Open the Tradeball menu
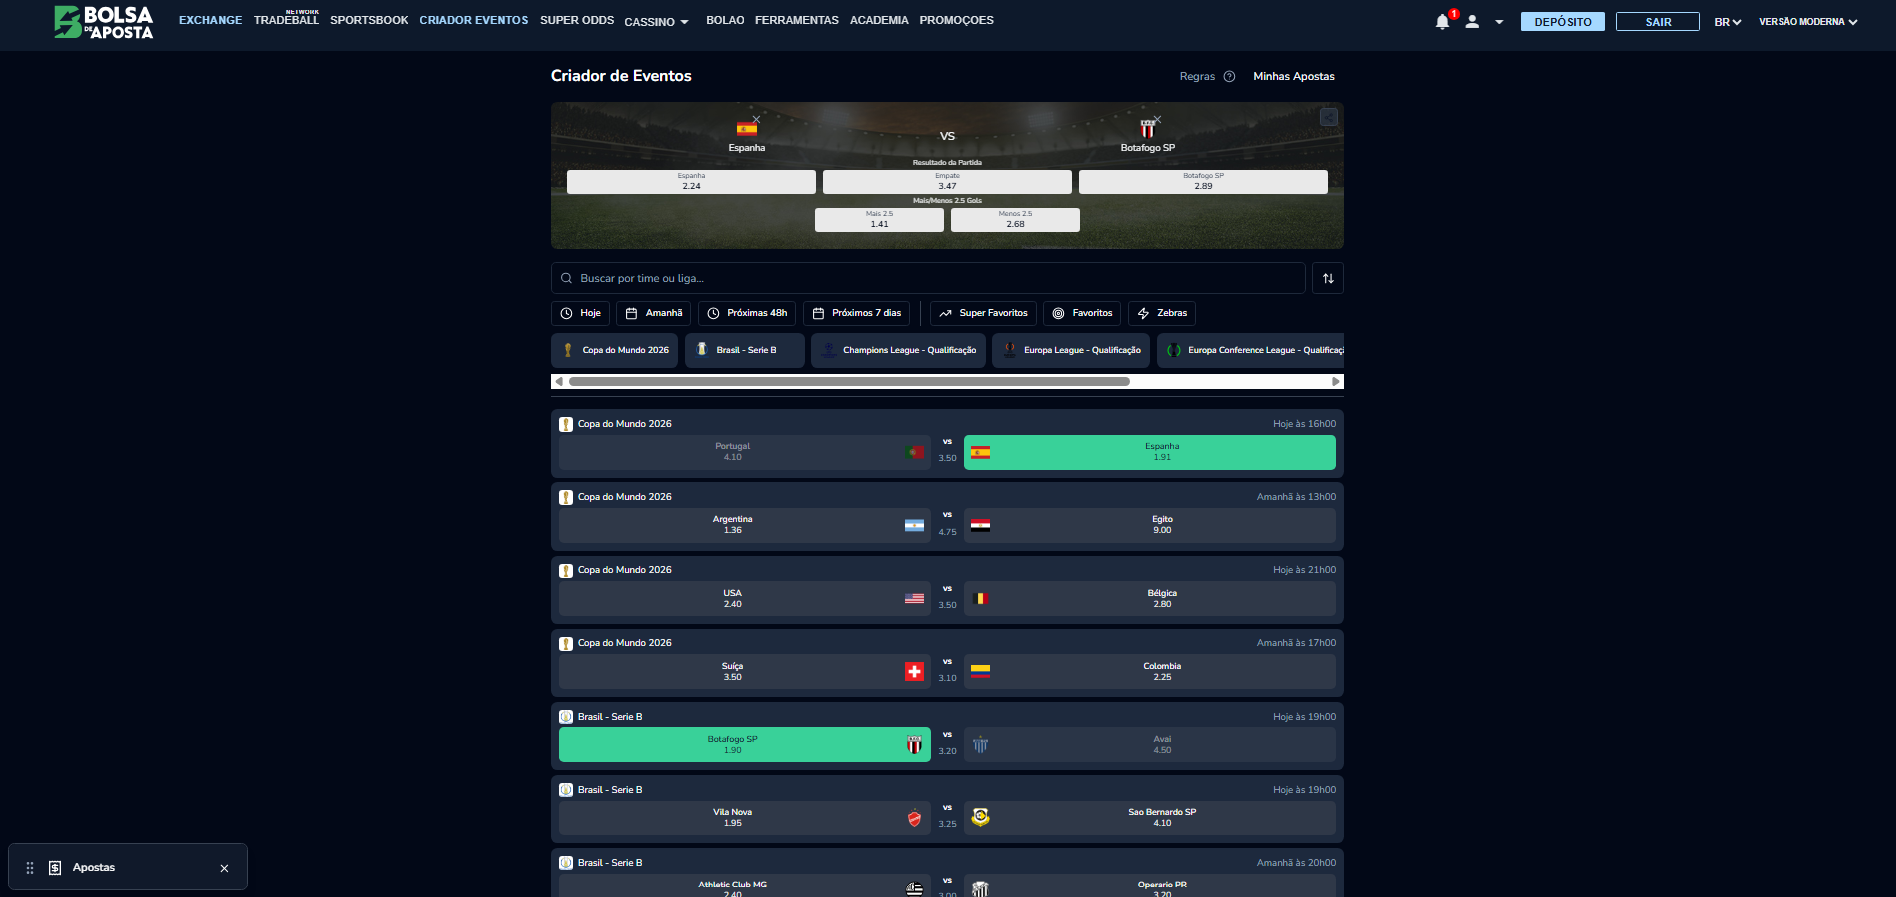 (x=286, y=20)
